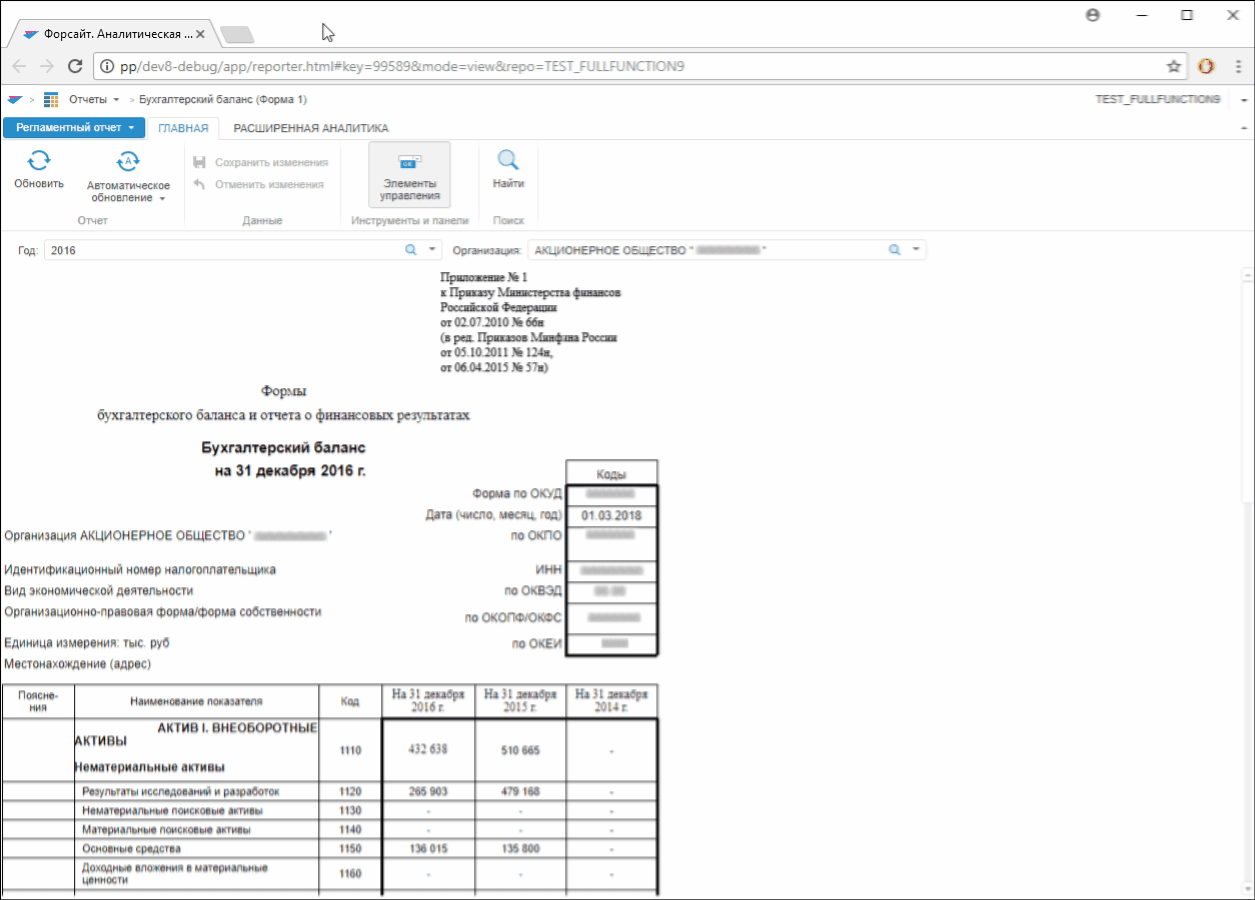Click the Коды header cell
This screenshot has width=1255, height=900.
[611, 473]
